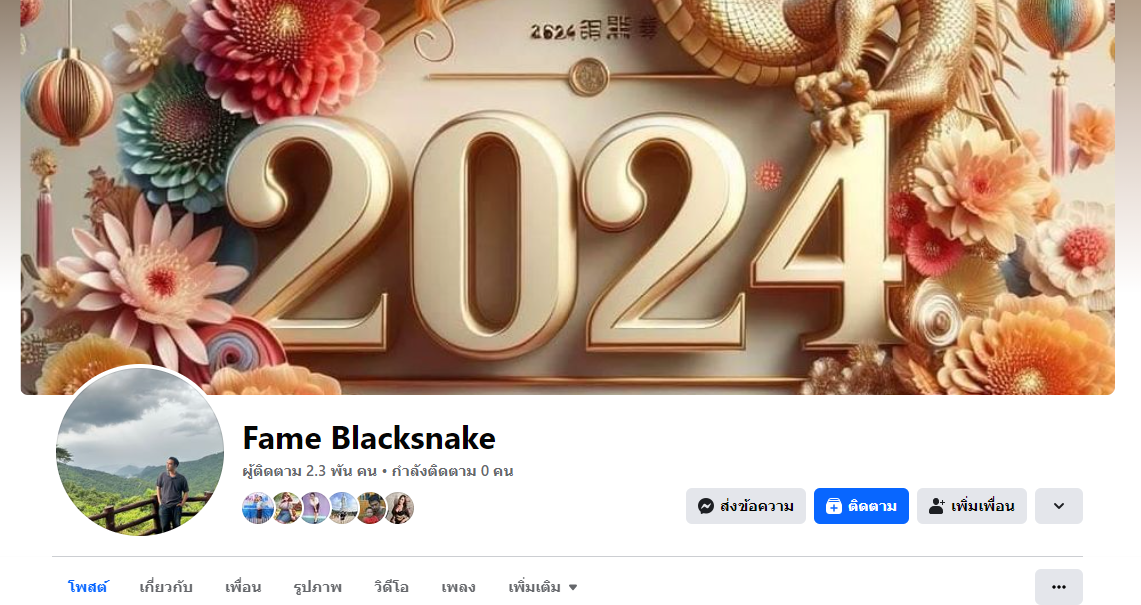Viewport: 1141px width, 605px height.
Task: Switch to the เกี่ยวกับ tab
Action: 166,587
